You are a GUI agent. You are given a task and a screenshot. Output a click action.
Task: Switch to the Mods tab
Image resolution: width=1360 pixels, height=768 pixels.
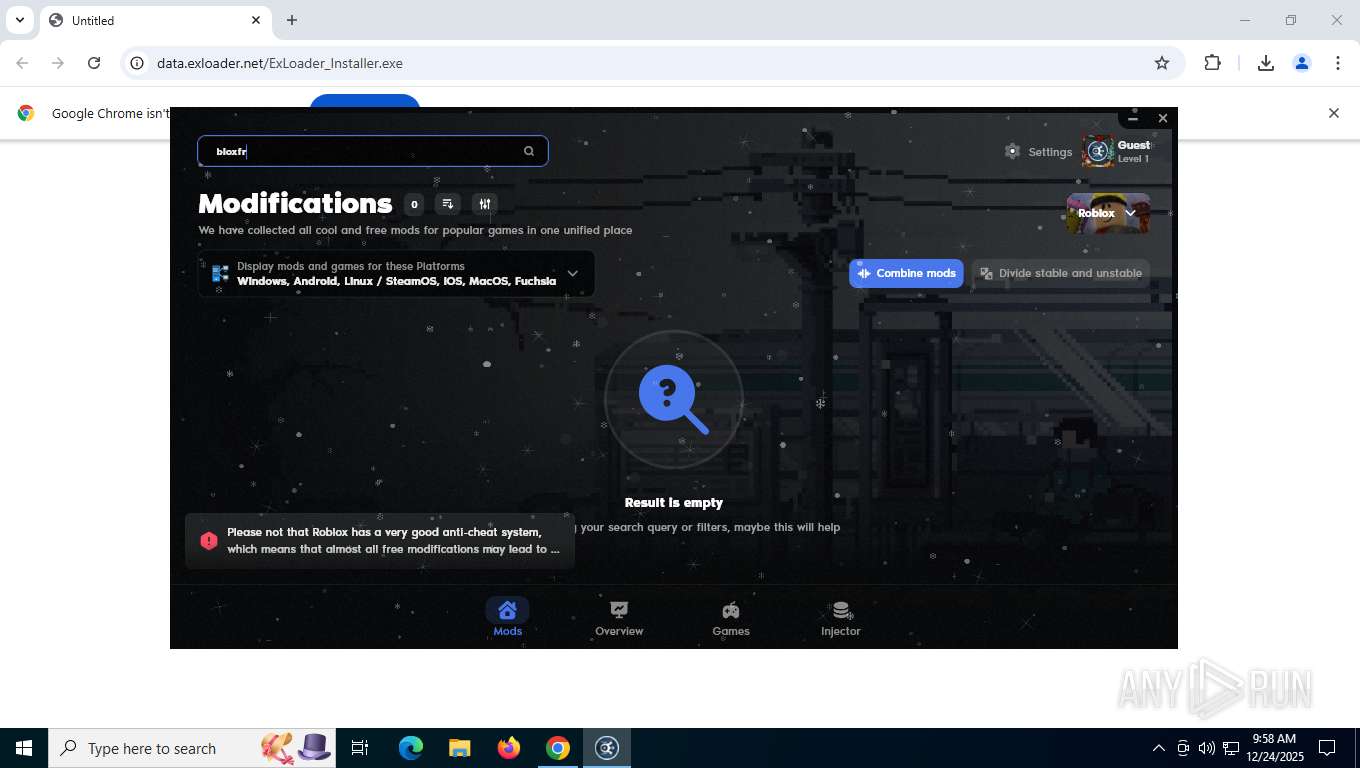click(x=507, y=618)
